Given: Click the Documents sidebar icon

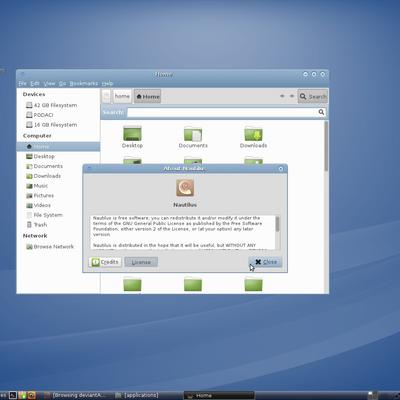Looking at the screenshot, I should (x=29, y=166).
